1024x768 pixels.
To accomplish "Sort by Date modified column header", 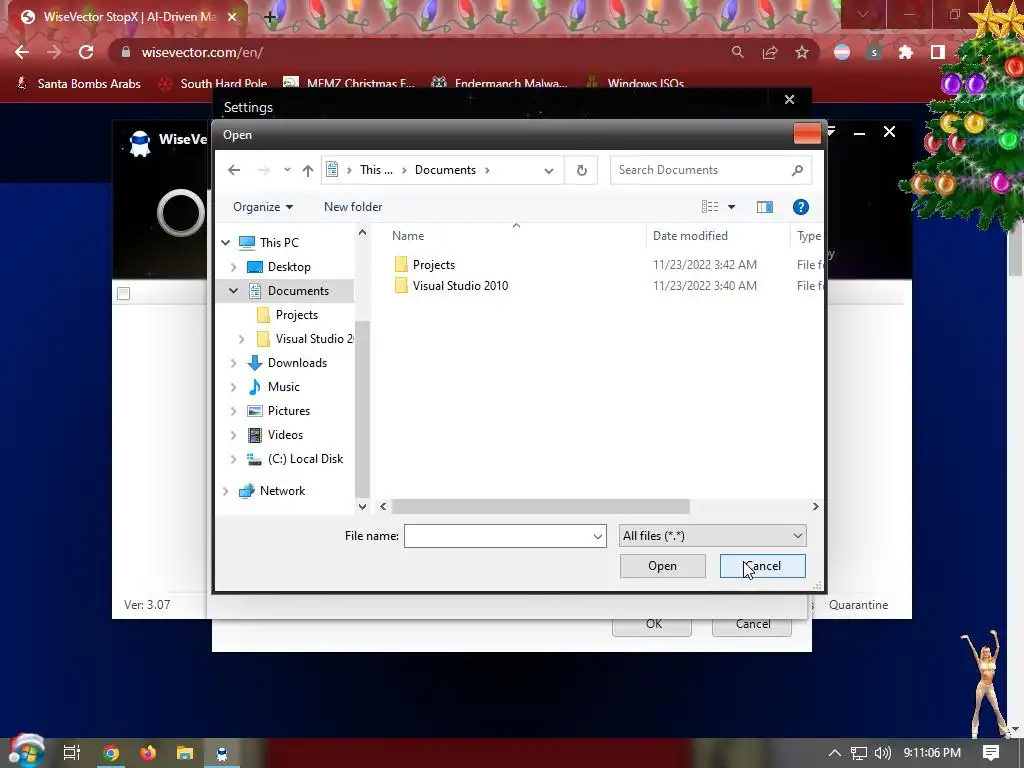I will [690, 236].
